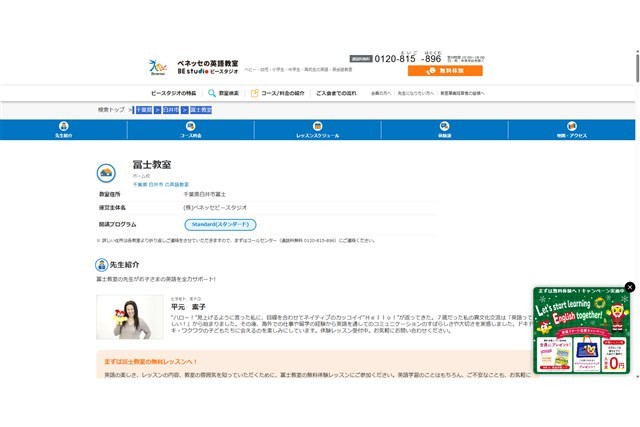Open the BE studio ベネッセの英語教室 home logo
The image size is (640, 427).
[x=208, y=67]
